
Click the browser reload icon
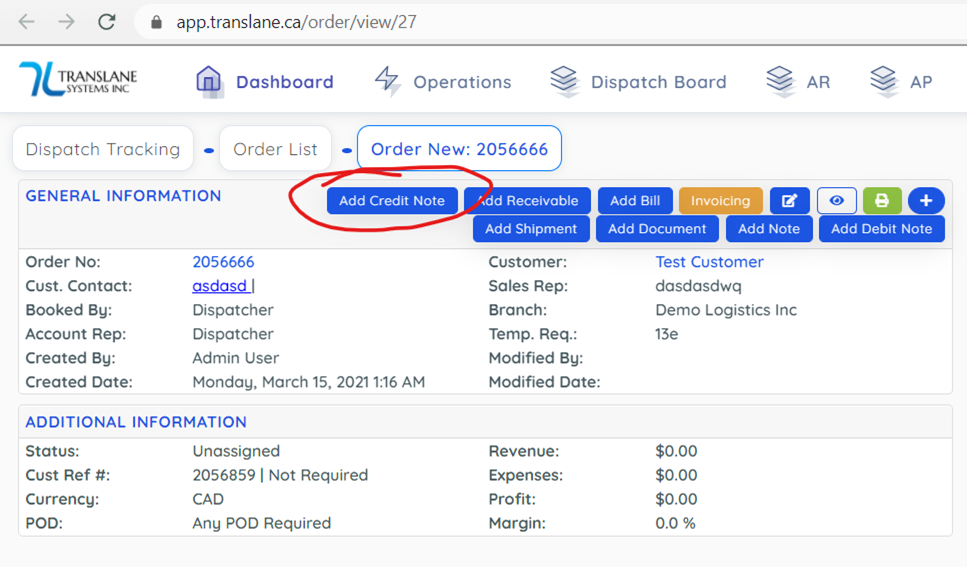pos(106,22)
